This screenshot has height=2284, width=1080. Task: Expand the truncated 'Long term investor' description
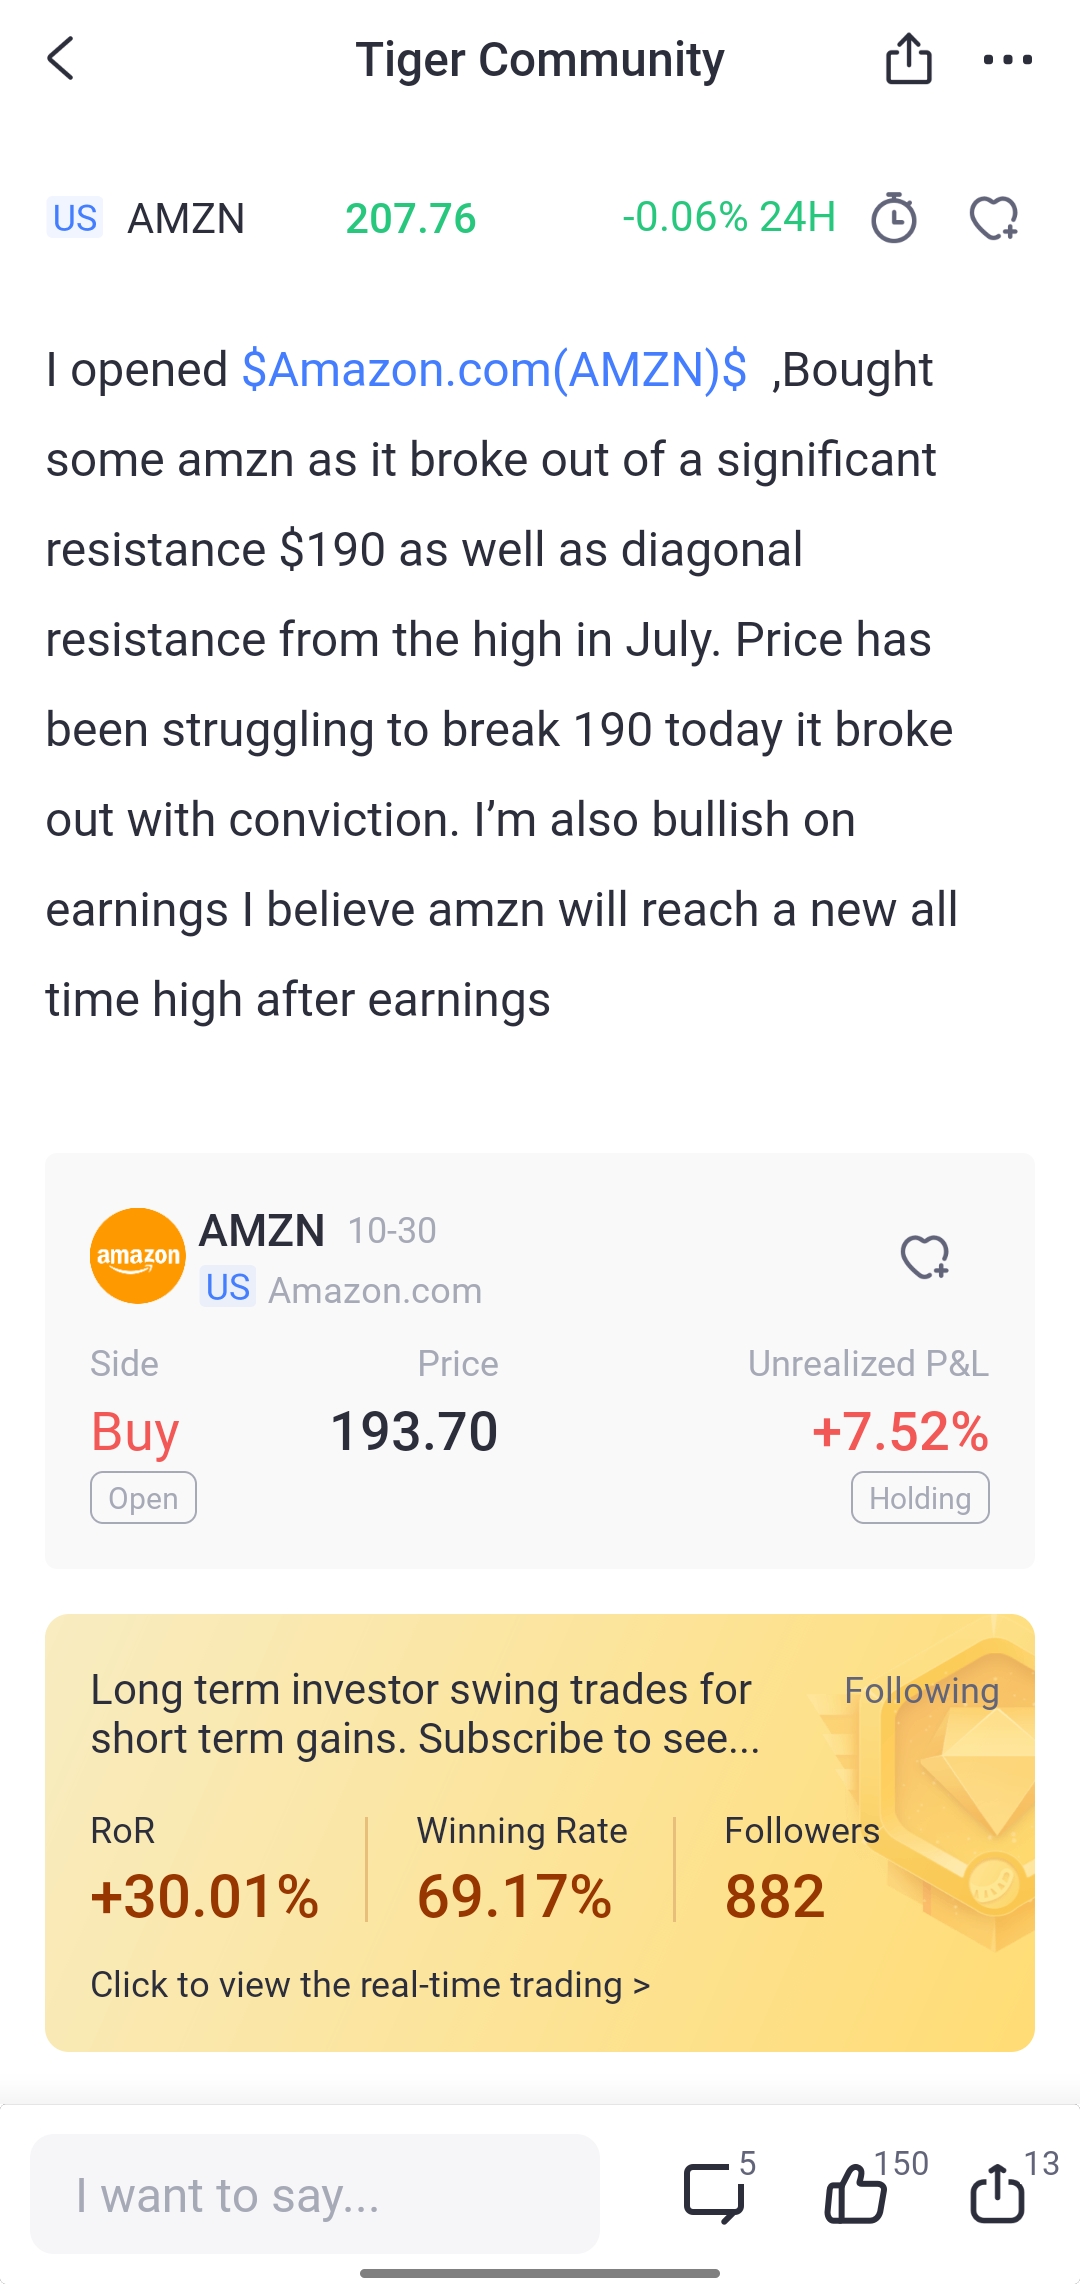tap(425, 1714)
